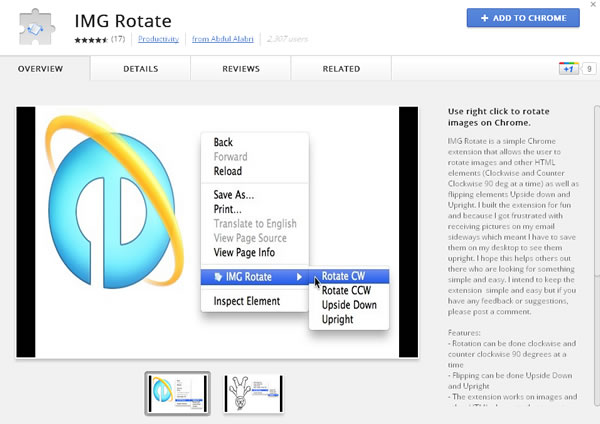Switch to the Details tab

coord(140,69)
